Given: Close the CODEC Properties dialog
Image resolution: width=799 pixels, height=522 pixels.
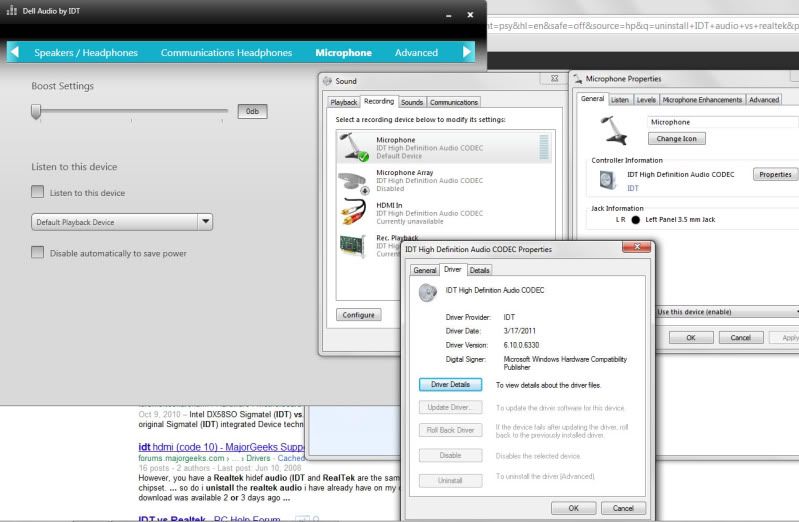Looking at the screenshot, I should 636,247.
